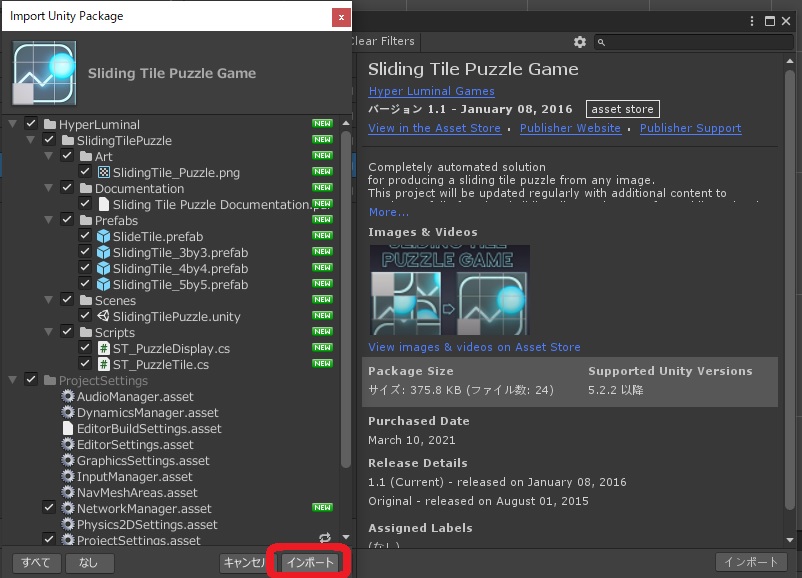Expand description with the More... link
This screenshot has width=802, height=578.
pos(389,212)
